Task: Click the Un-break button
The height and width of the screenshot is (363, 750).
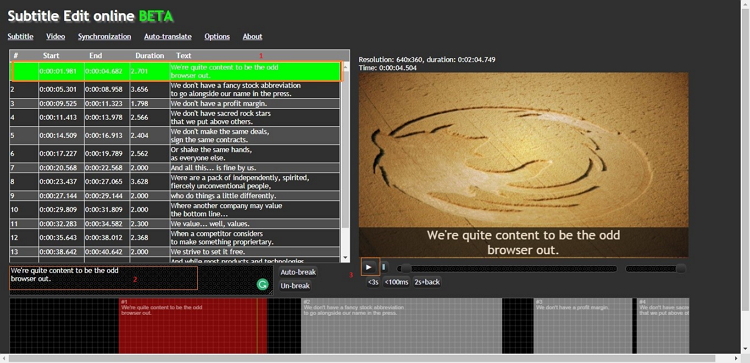Action: (295, 286)
